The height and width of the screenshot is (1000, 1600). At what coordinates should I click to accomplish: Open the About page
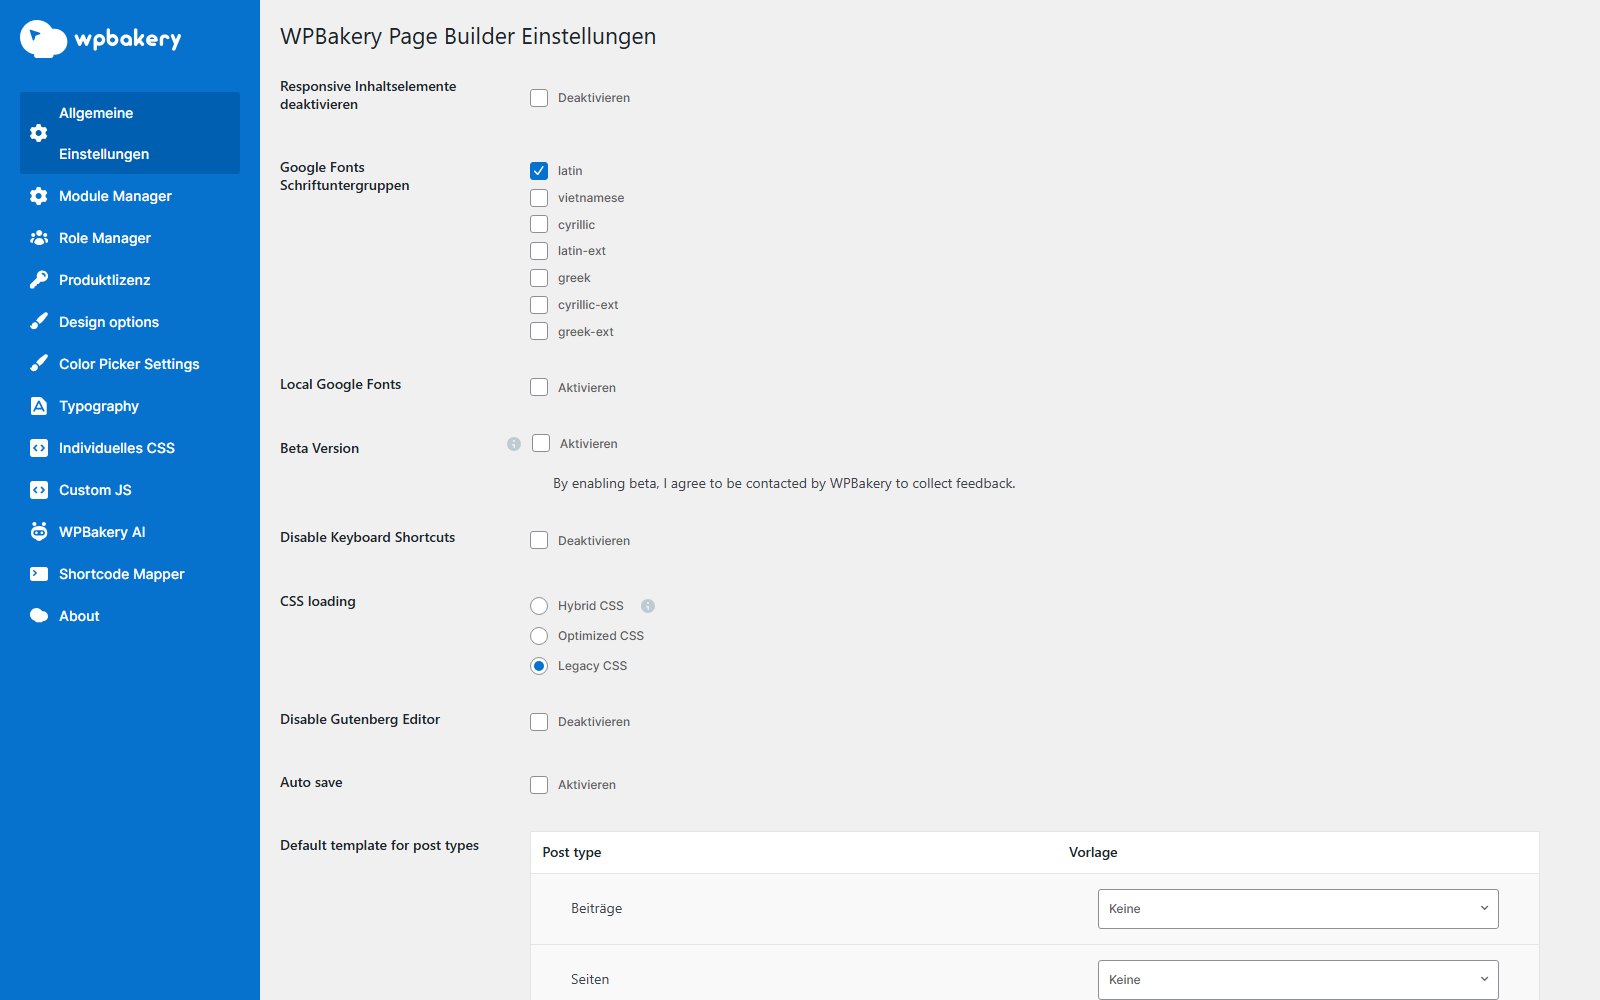[x=130, y=616]
